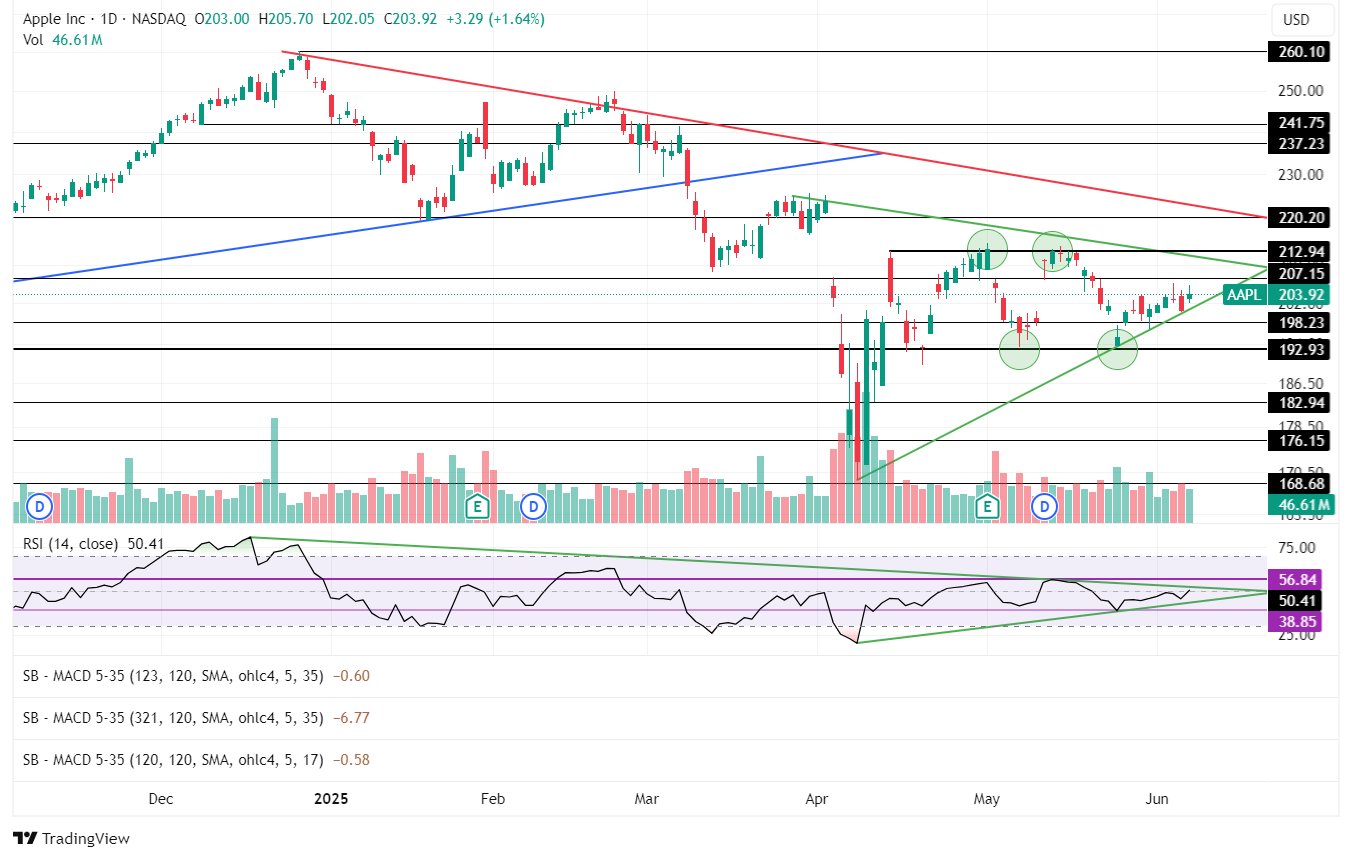Click the Feb label on time axis
The image size is (1352, 860).
click(x=492, y=798)
